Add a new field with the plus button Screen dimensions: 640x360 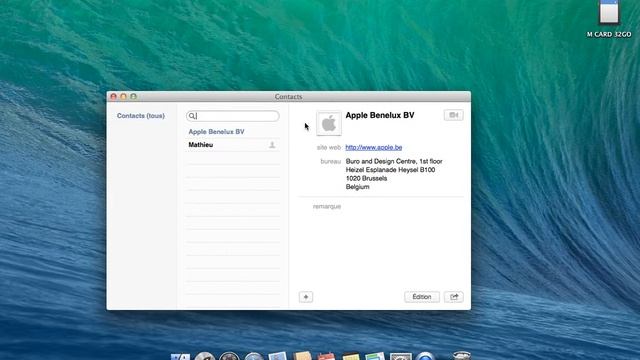(x=306, y=297)
